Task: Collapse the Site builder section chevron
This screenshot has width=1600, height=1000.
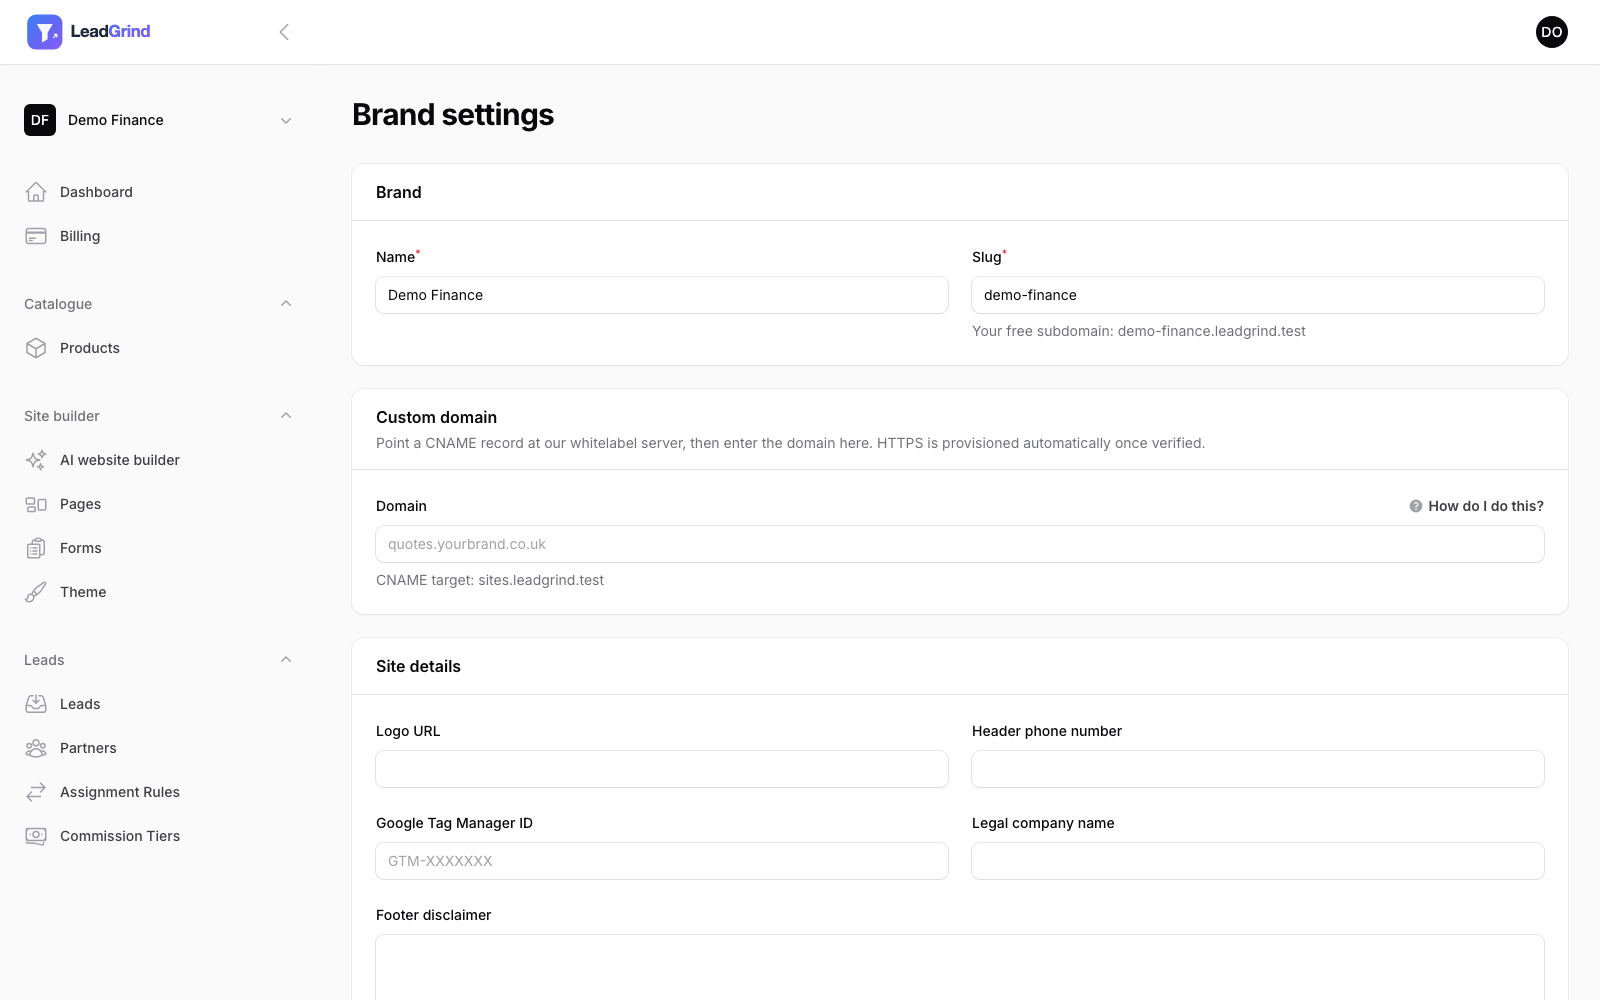Action: 286,416
